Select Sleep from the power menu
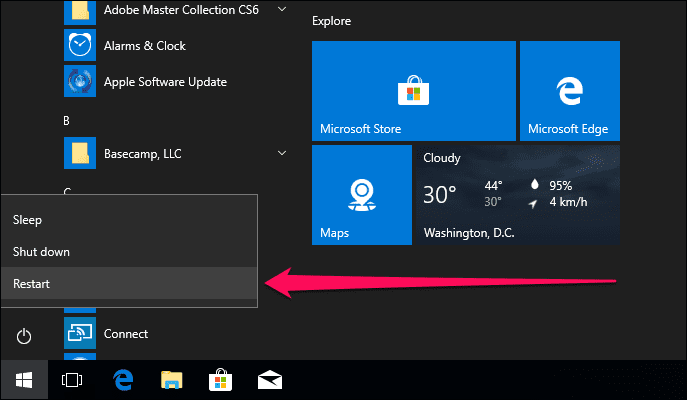 point(129,219)
